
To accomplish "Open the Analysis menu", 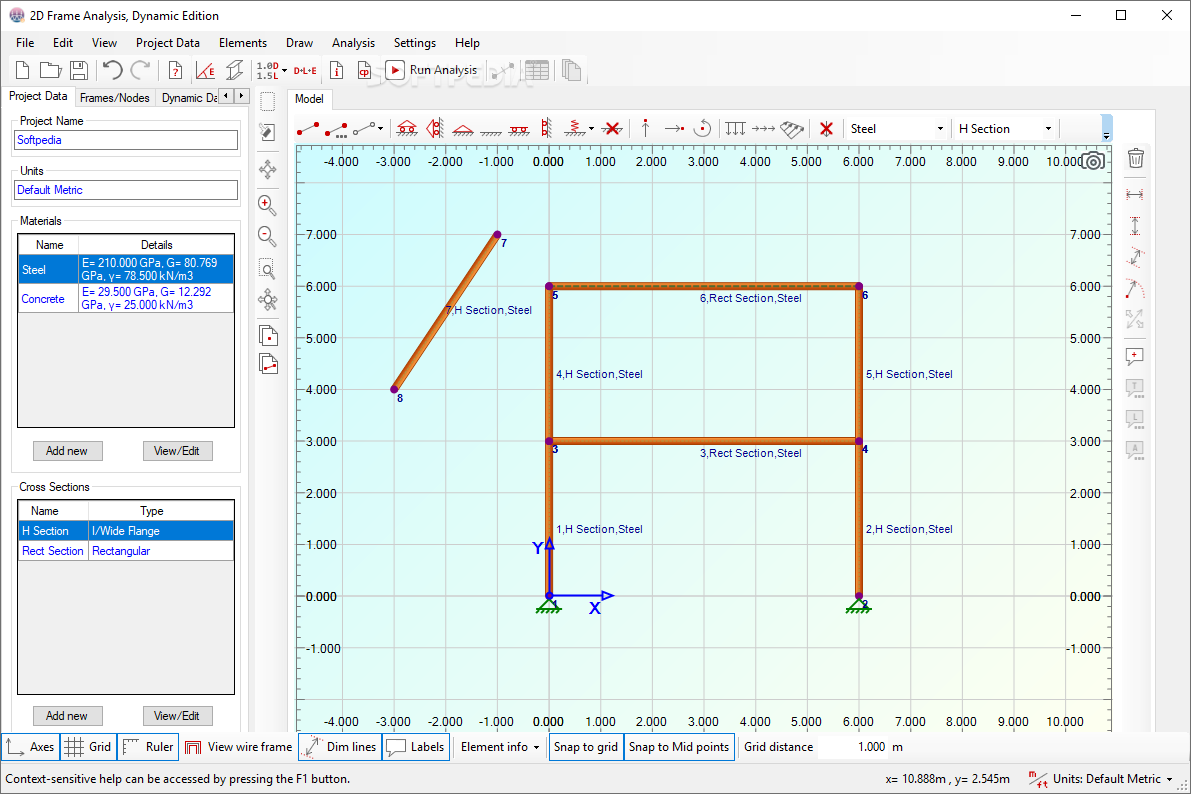I will pos(353,43).
